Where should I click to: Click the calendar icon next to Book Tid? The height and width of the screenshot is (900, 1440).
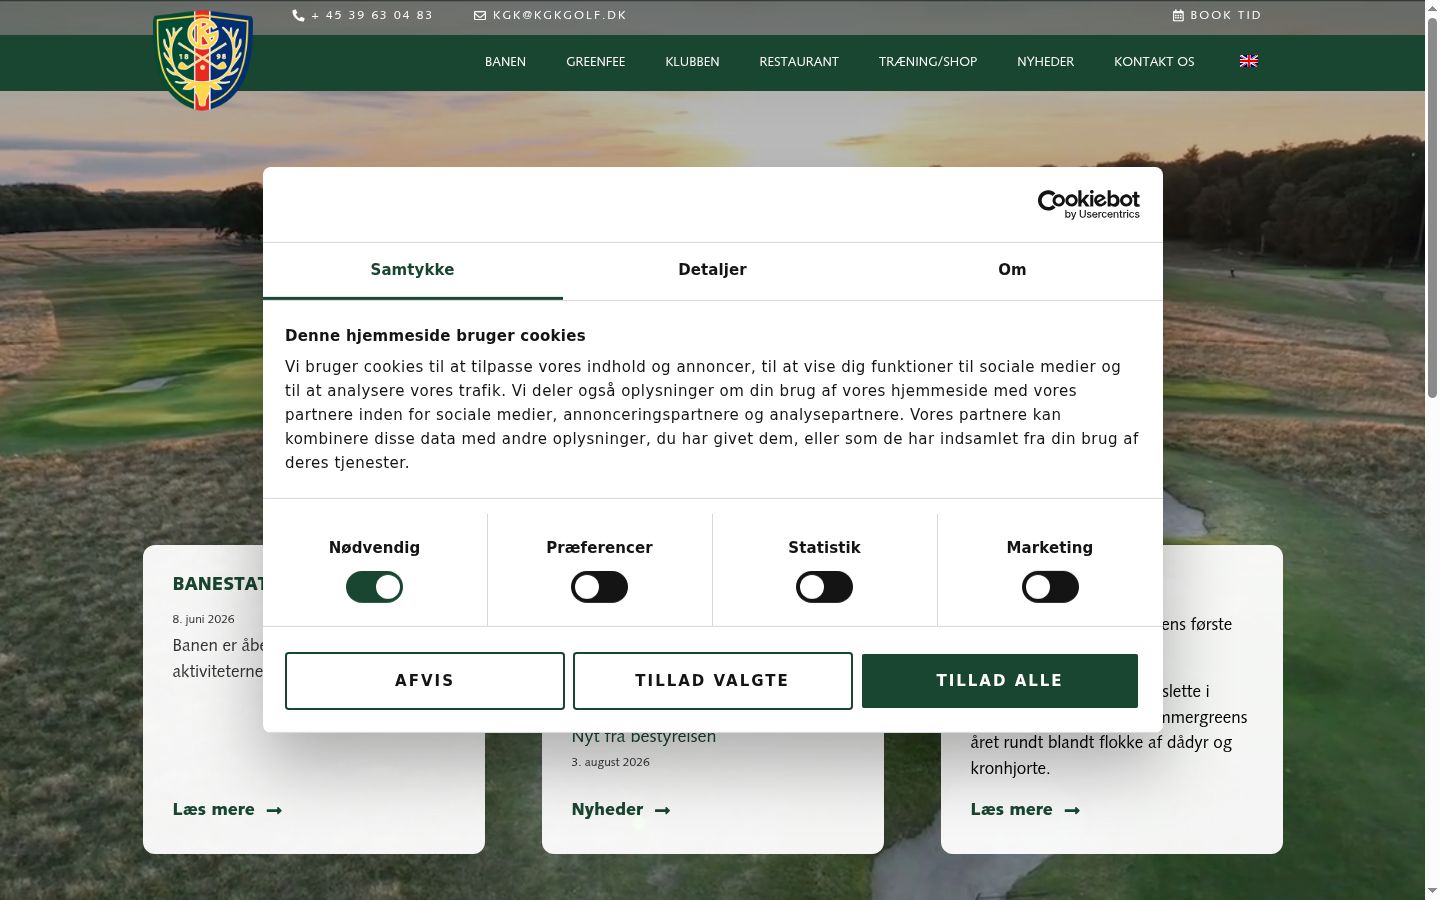(1178, 15)
